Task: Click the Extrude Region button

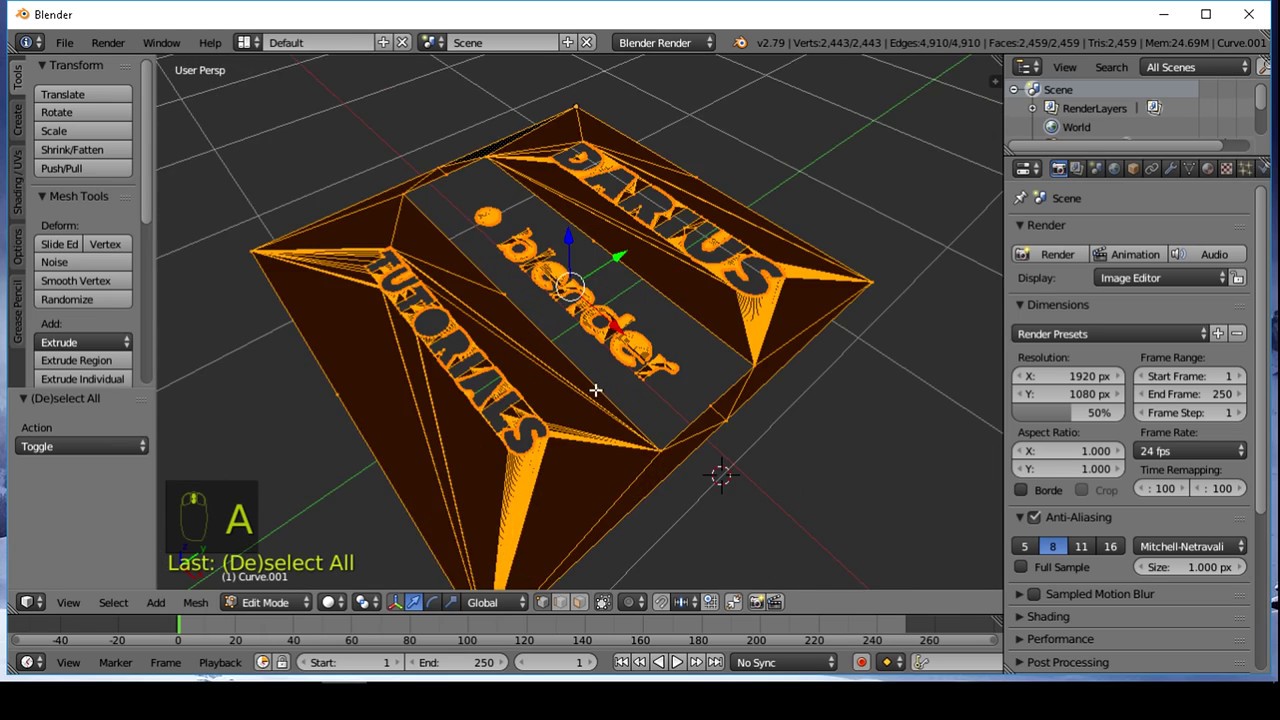Action: coord(83,360)
